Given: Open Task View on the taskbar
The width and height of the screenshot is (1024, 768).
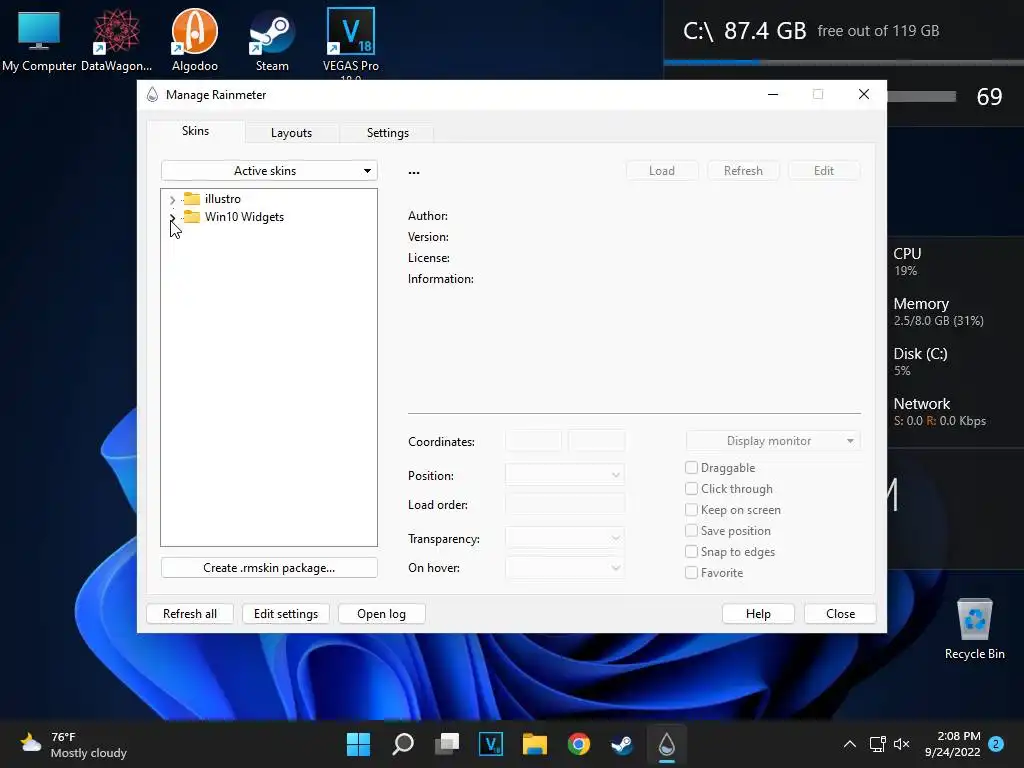Looking at the screenshot, I should (x=447, y=744).
